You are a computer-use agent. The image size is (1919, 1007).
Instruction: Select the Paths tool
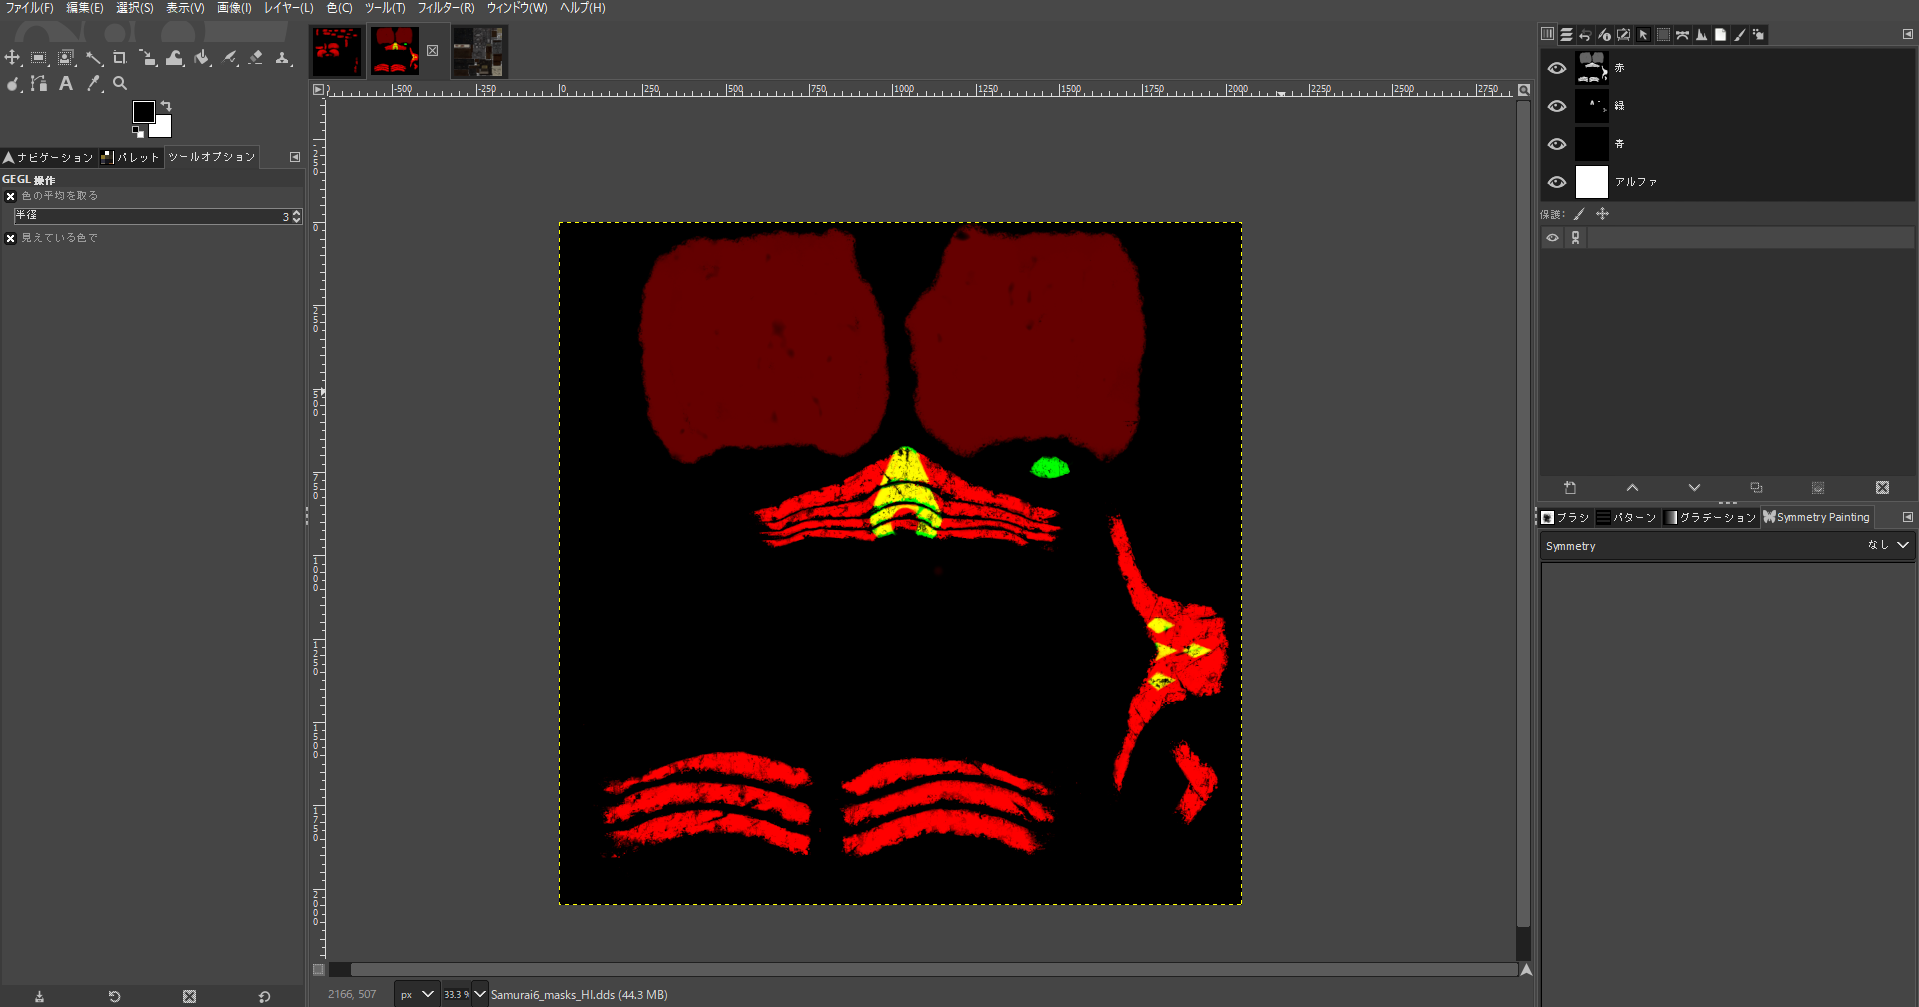39,84
